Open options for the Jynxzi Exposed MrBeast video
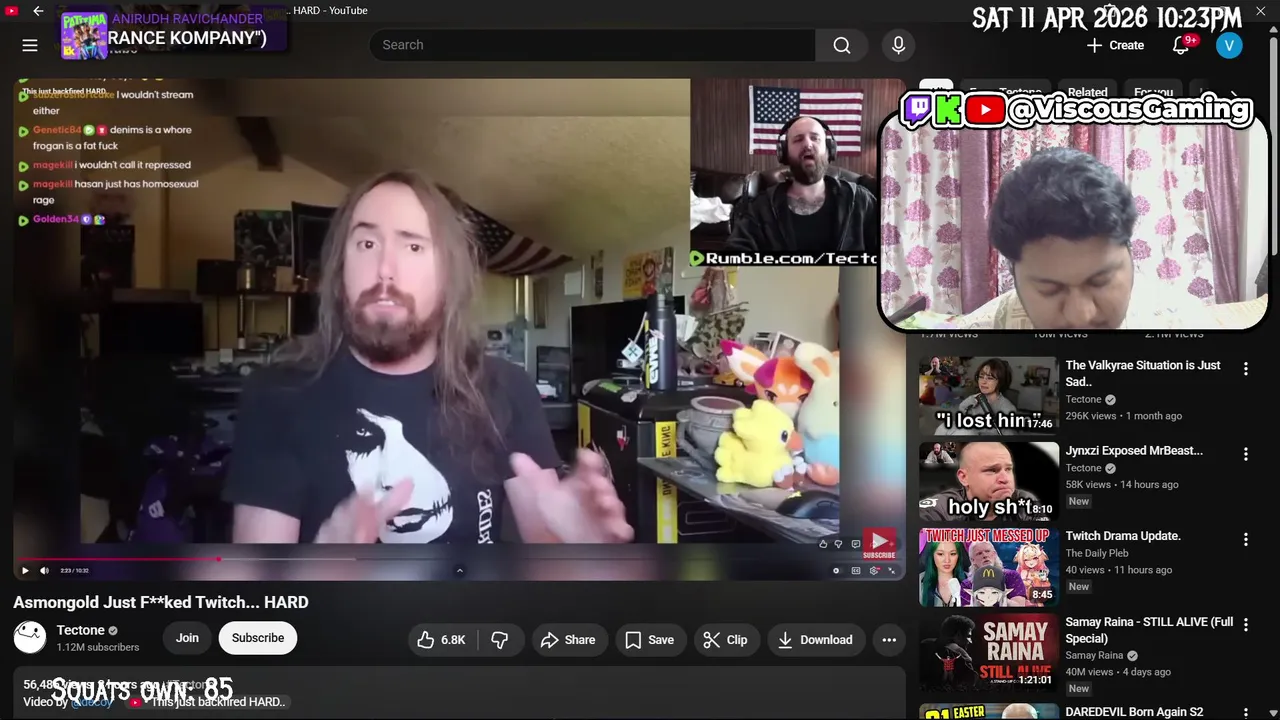 [x=1246, y=454]
